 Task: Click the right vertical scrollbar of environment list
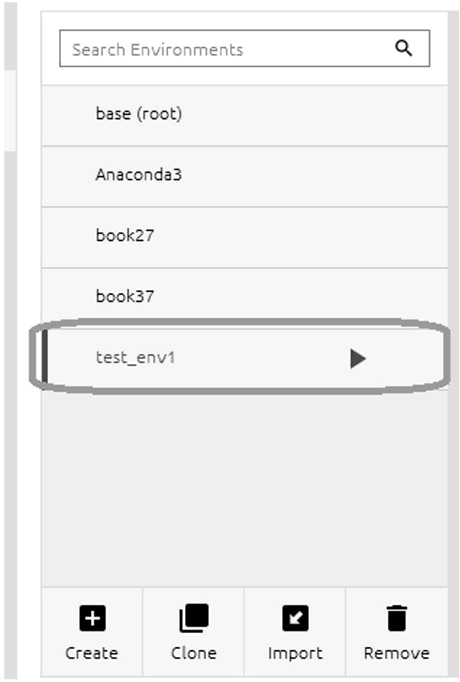[x=454, y=339]
